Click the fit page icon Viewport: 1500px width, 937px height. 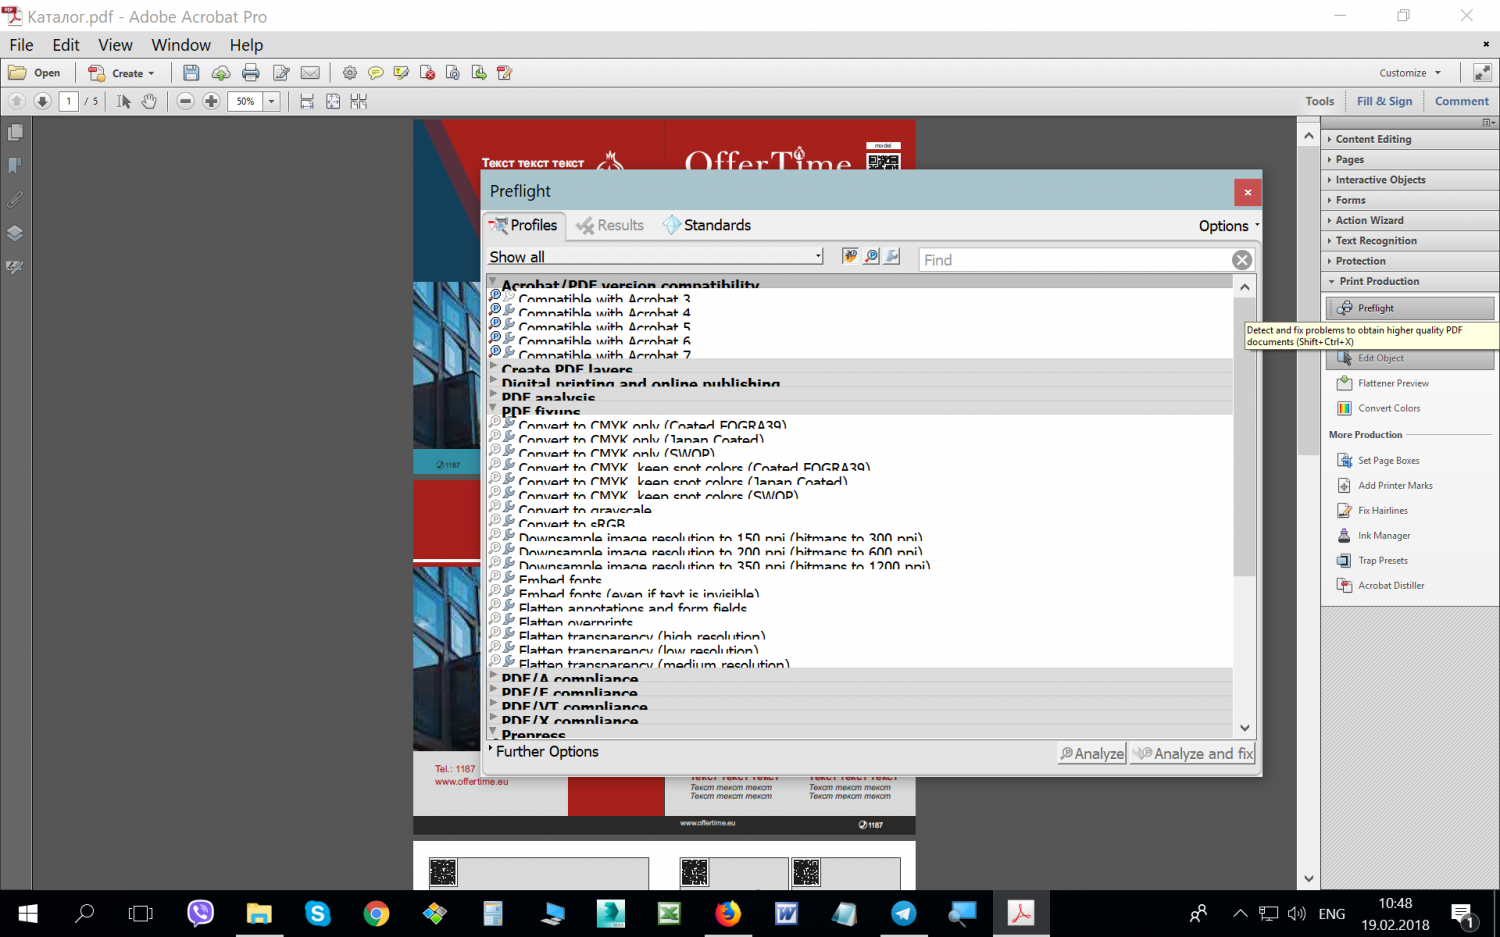333,101
